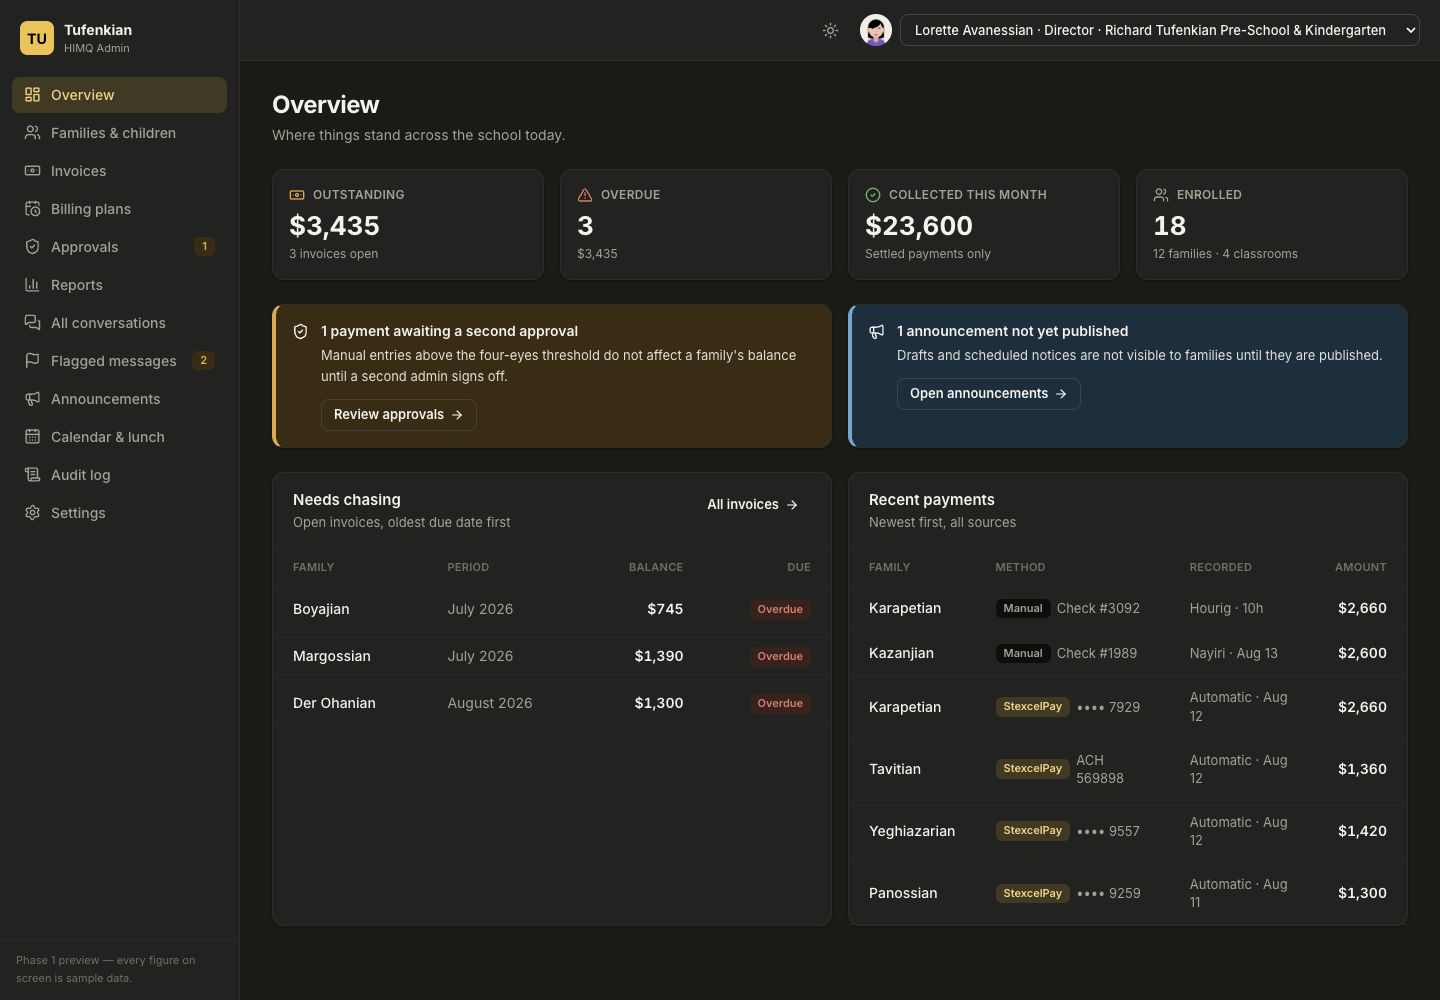Click the Boyajian Overdue status badge

point(780,609)
